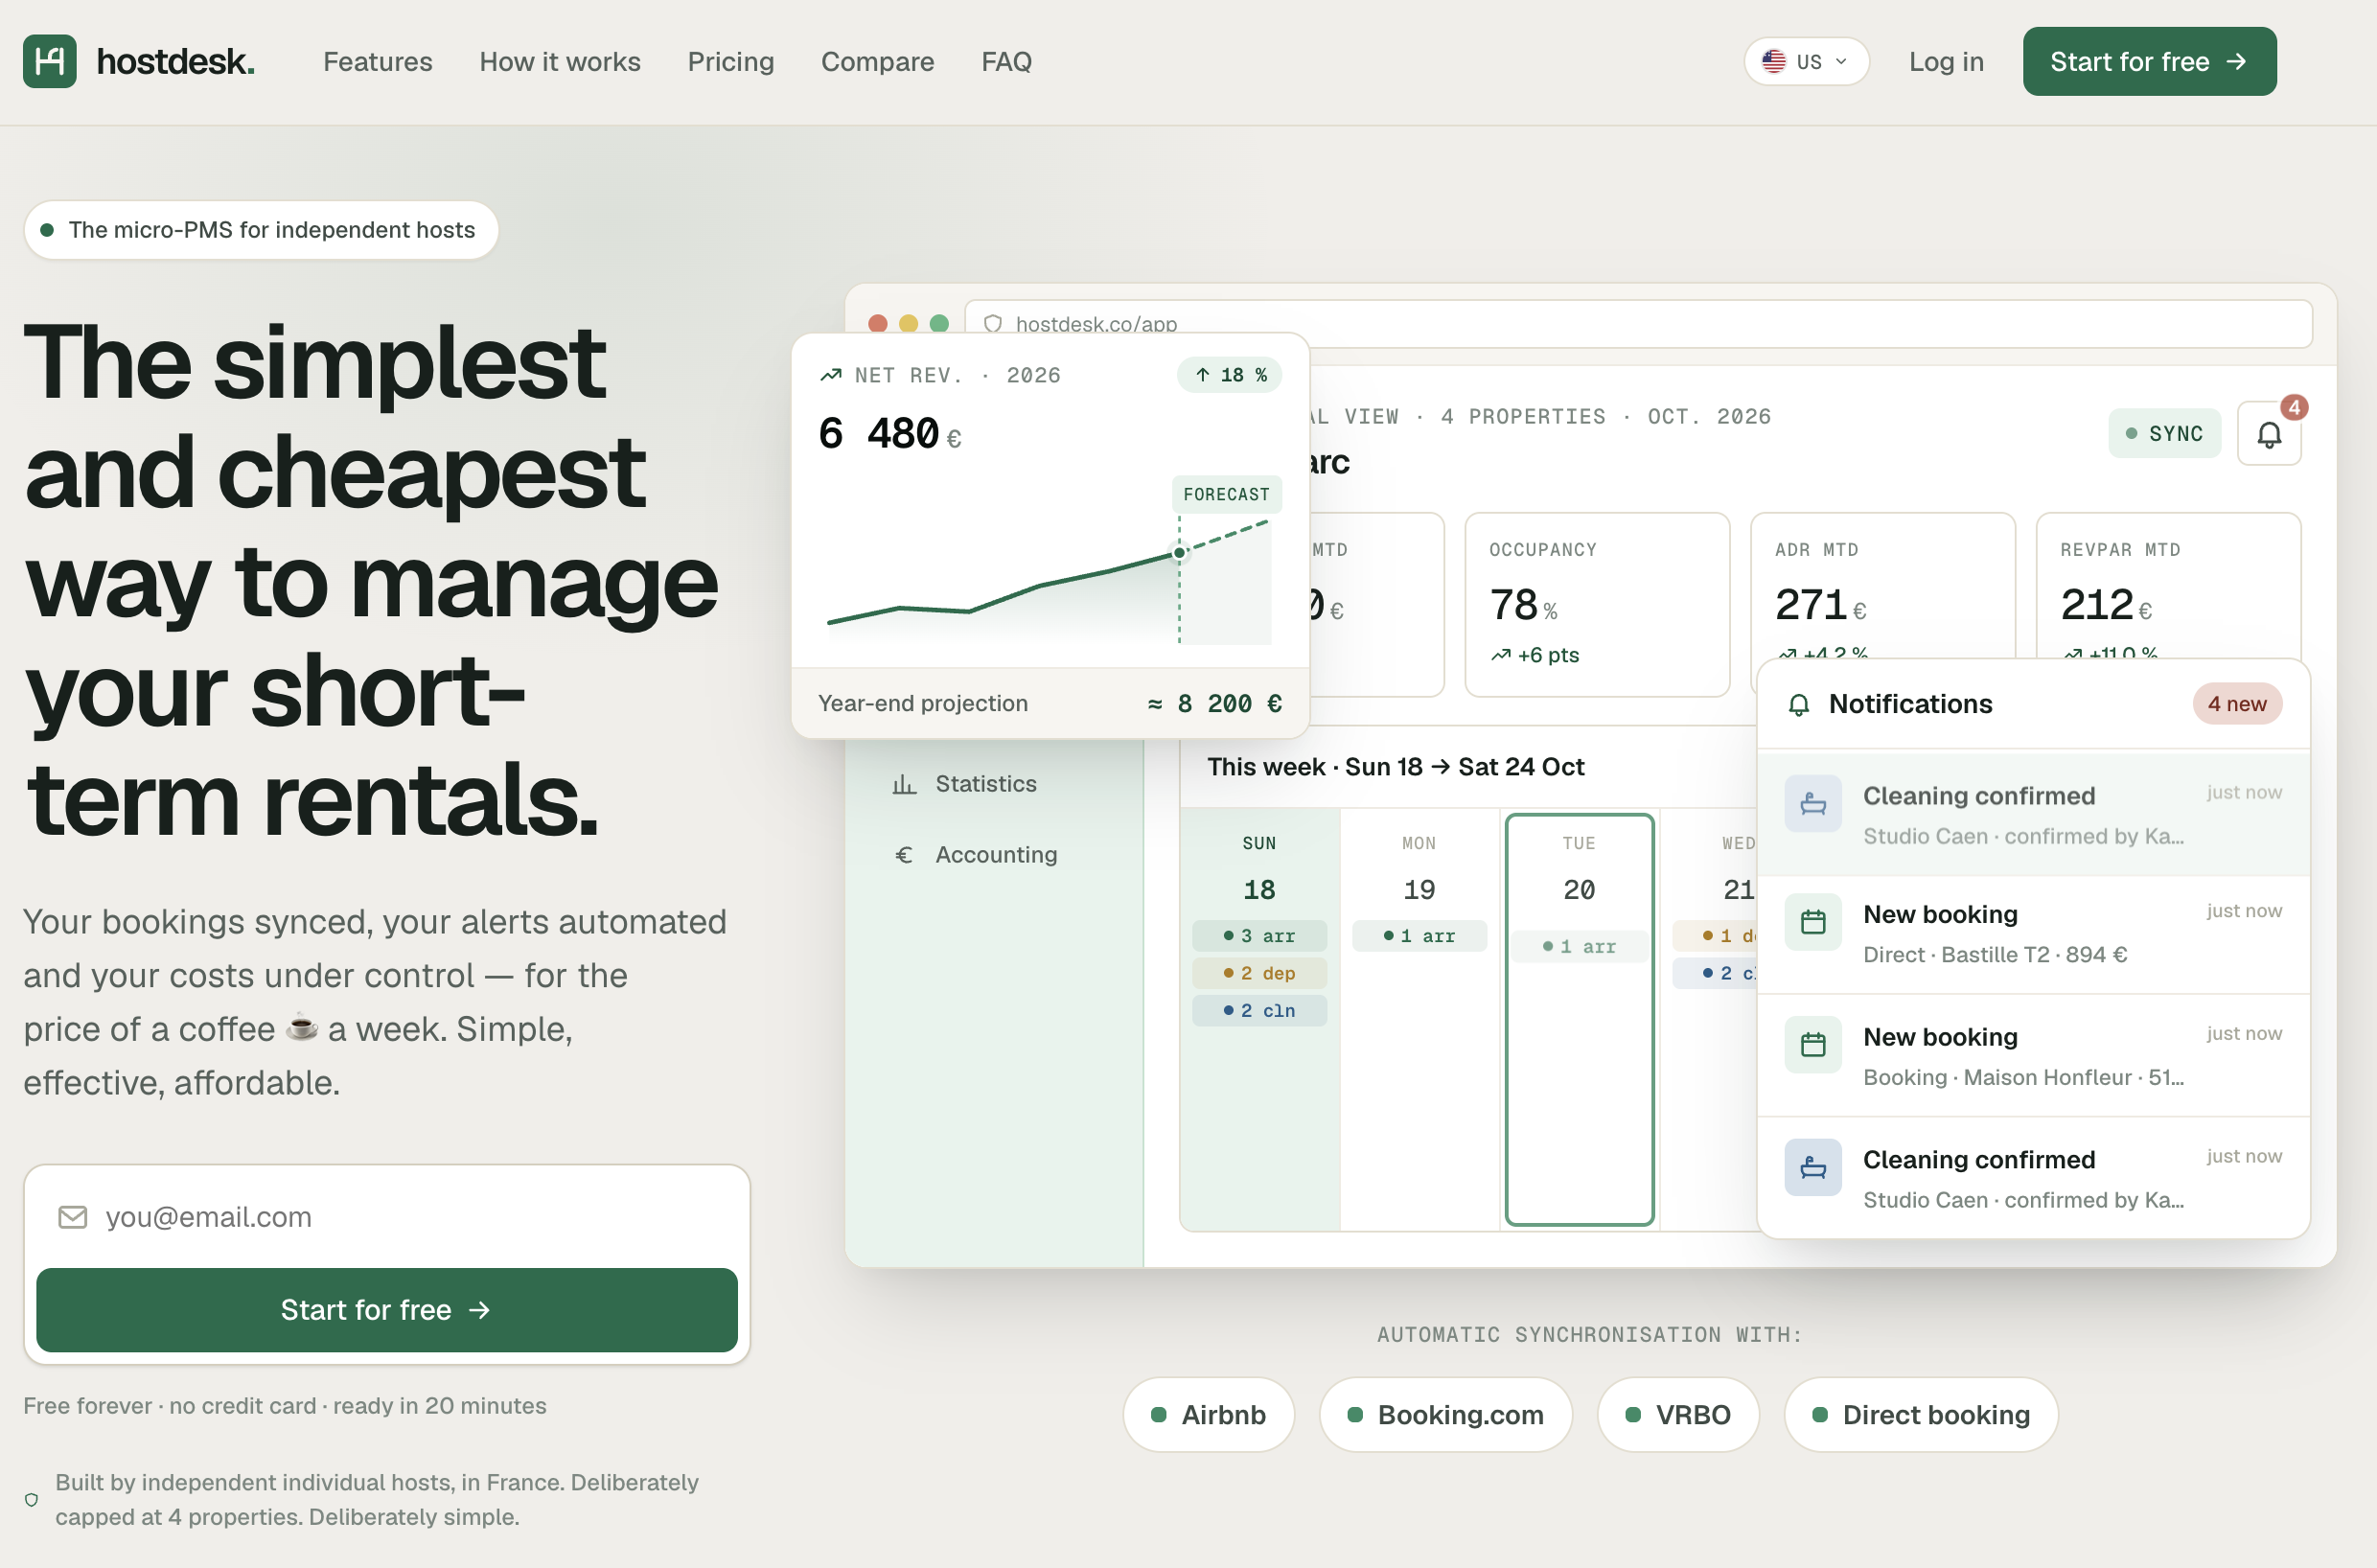Click the envelope icon in email field

[73, 1217]
